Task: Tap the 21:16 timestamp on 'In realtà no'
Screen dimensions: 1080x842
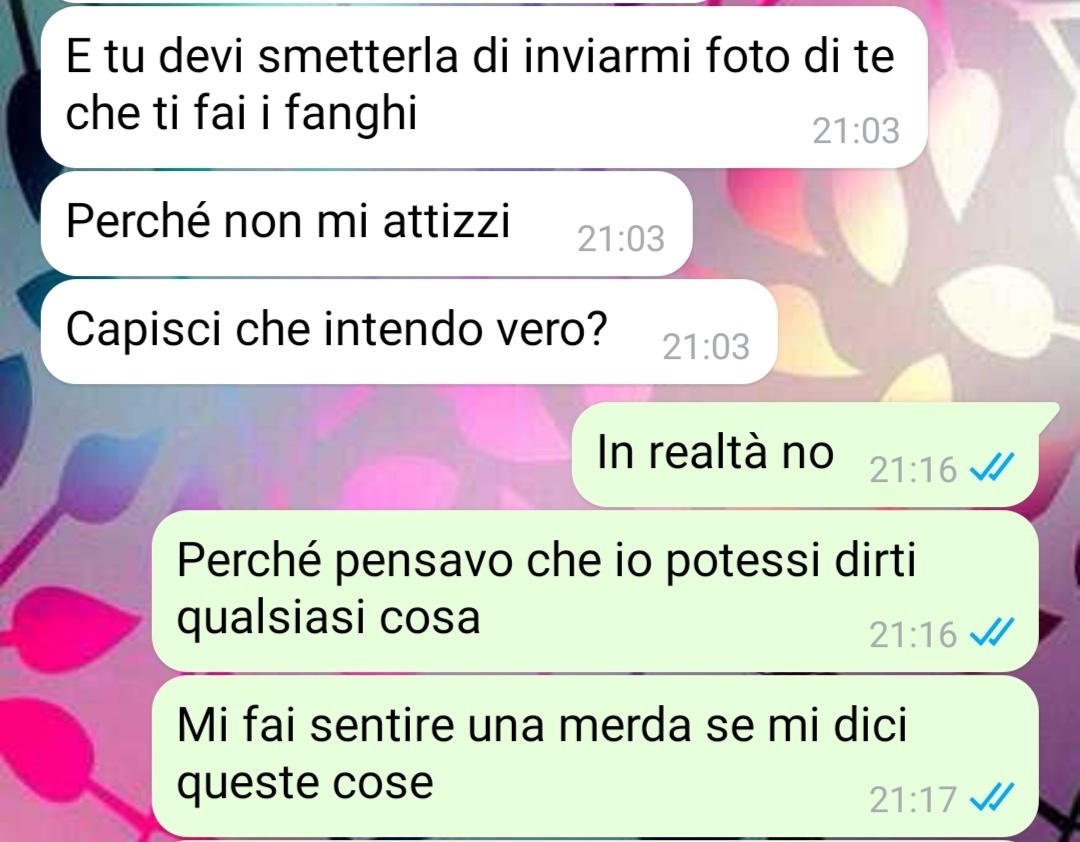Action: [913, 470]
